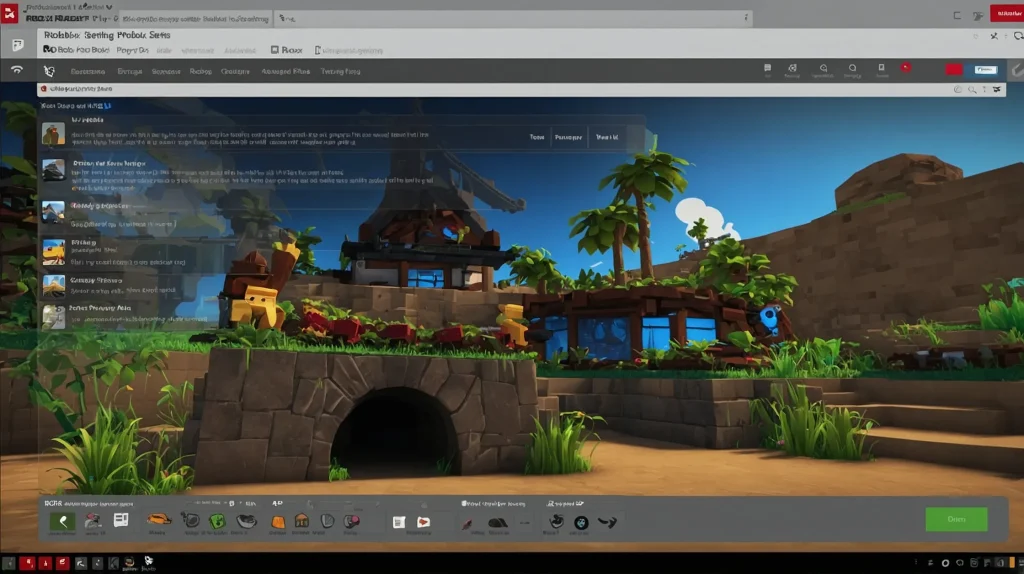1024x574 pixels.
Task: Open the brown character thumbnail in the first list row
Action: tap(53, 133)
